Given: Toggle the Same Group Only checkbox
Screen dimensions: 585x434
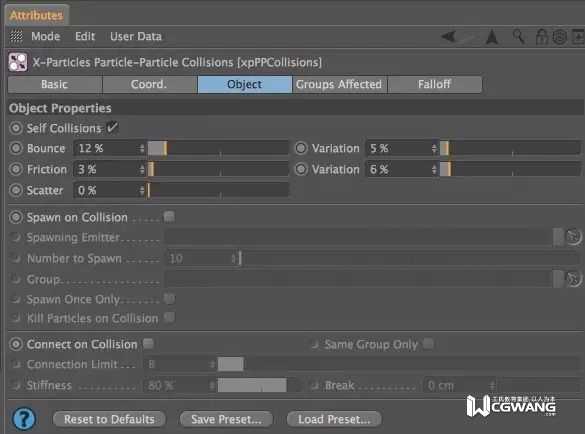Looking at the screenshot, I should tap(428, 343).
